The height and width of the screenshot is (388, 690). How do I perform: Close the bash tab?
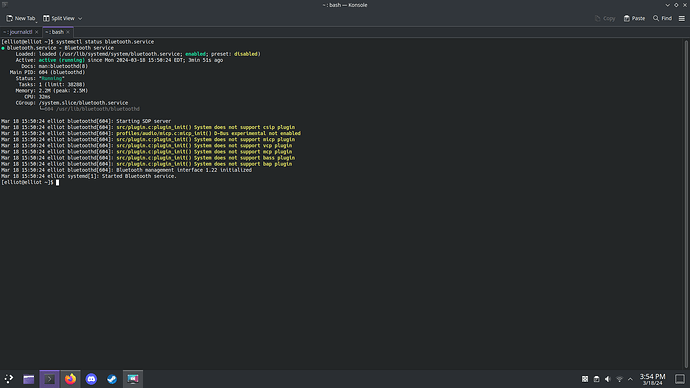point(68,32)
